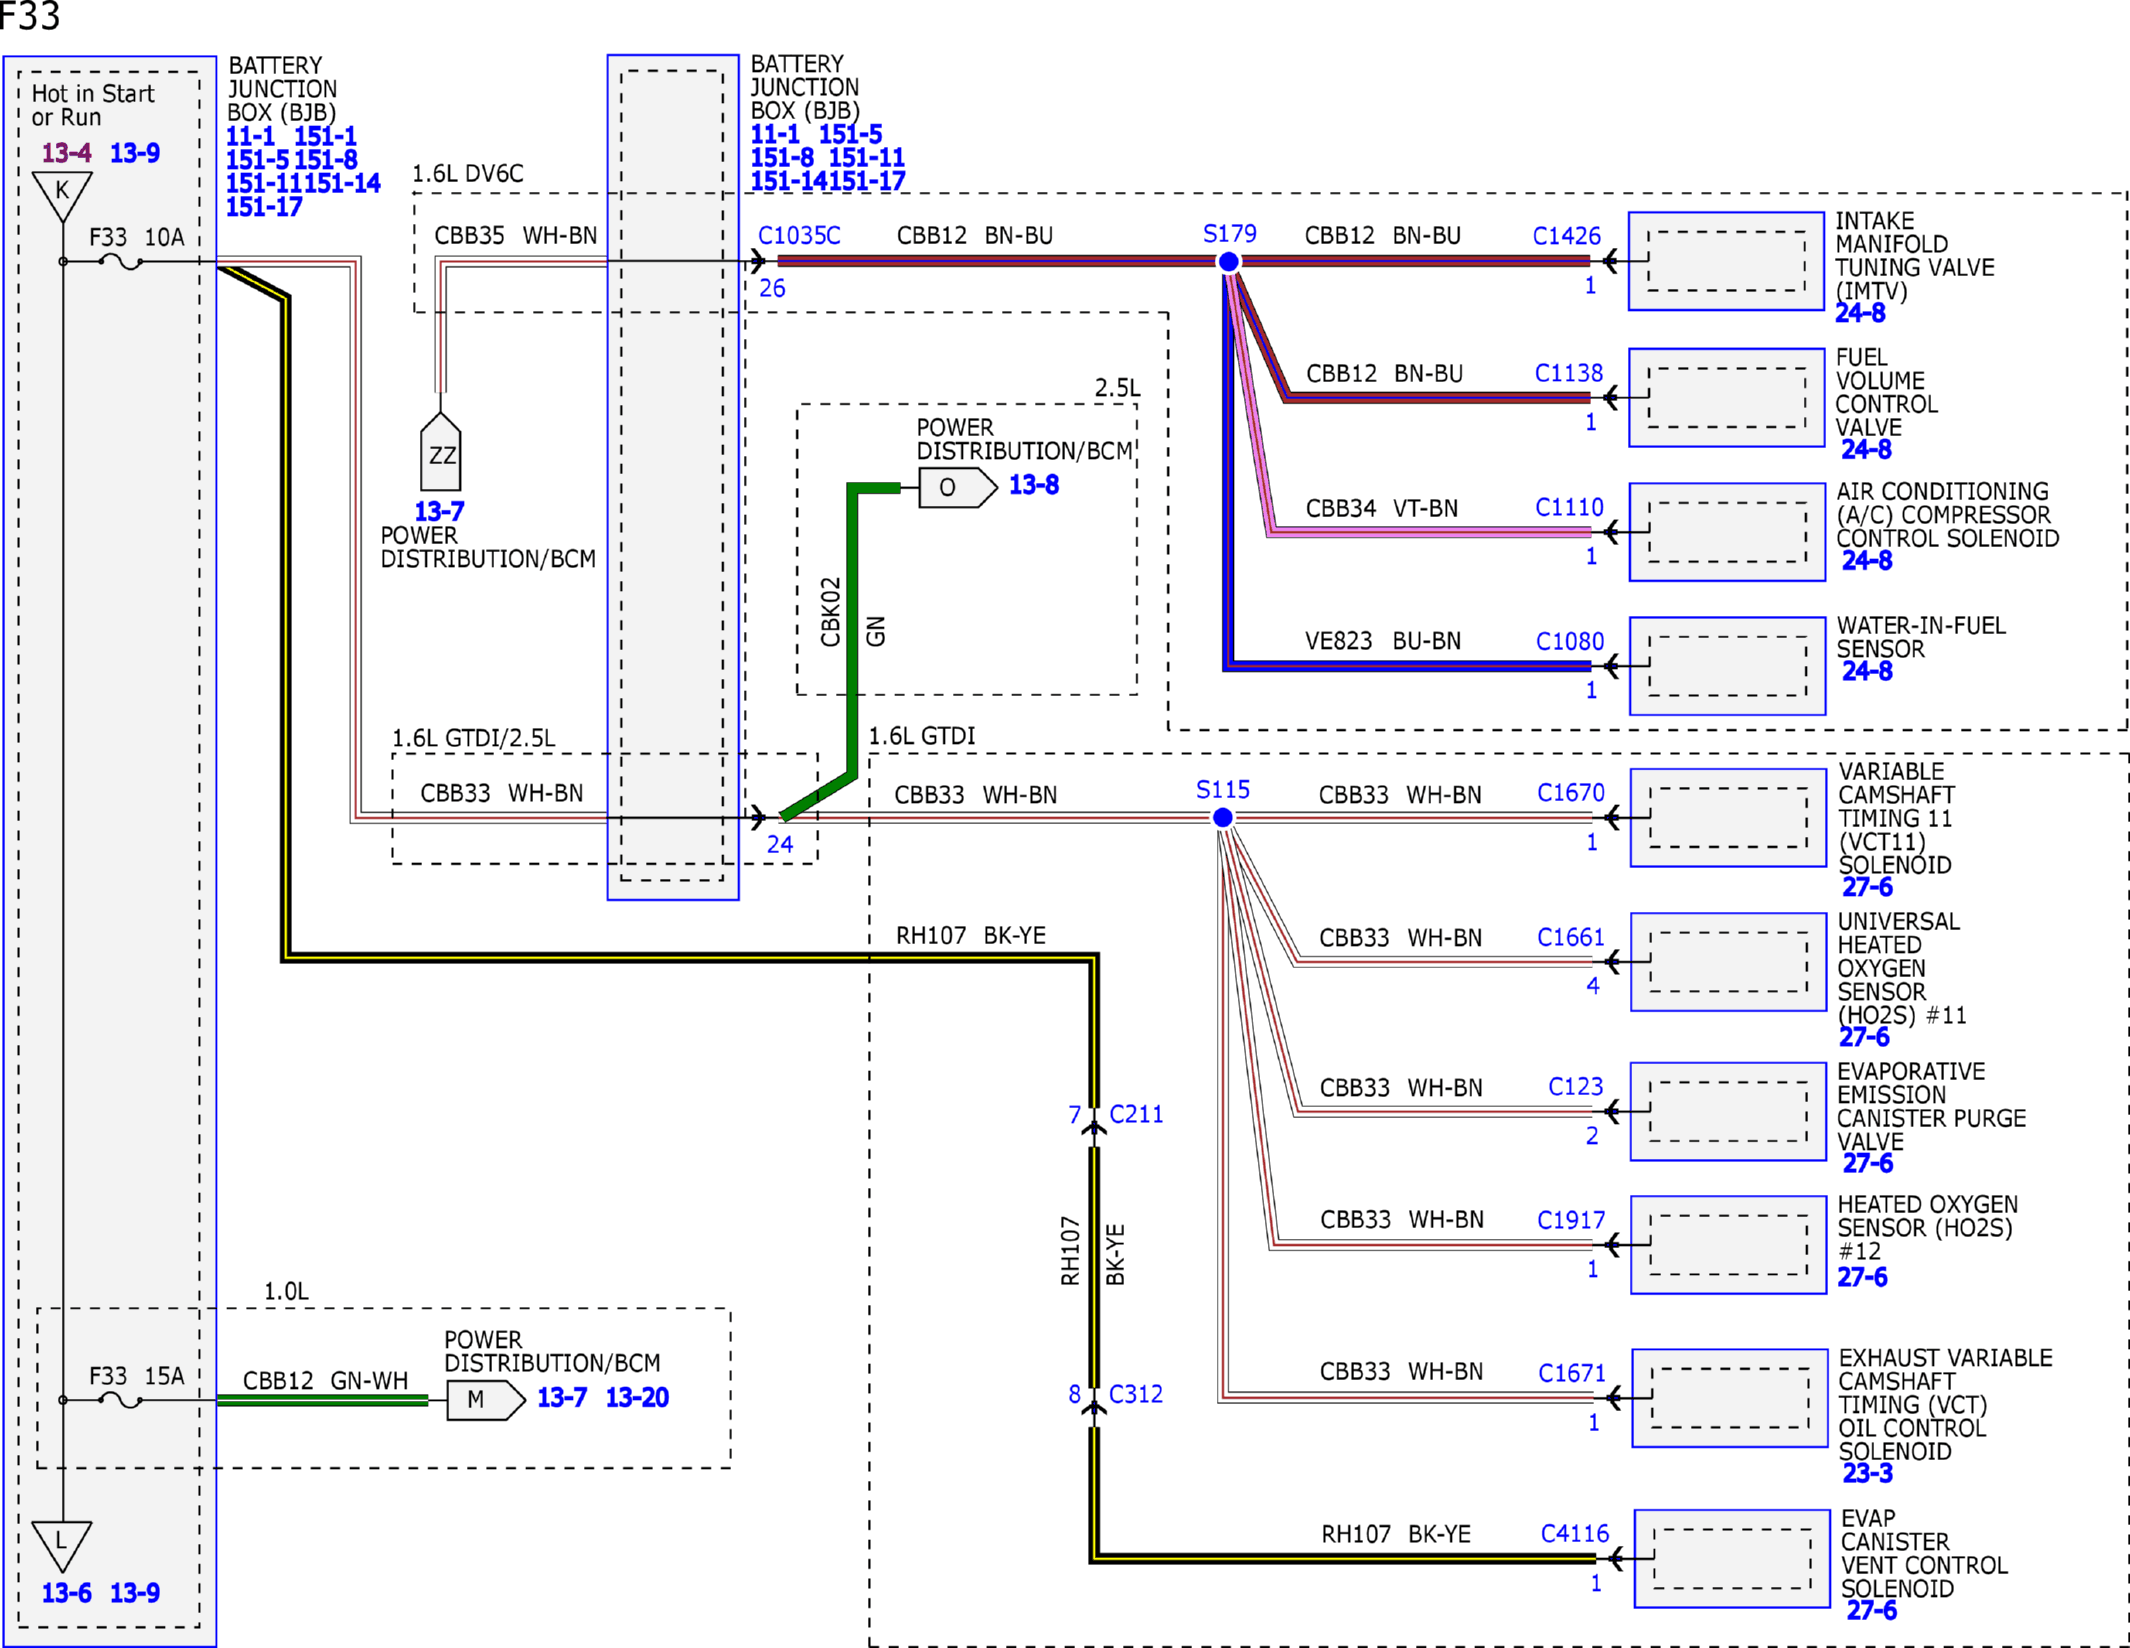2130x1648 pixels.
Task: Follow the 13-4 link under Hot in Start
Action: coord(66,153)
